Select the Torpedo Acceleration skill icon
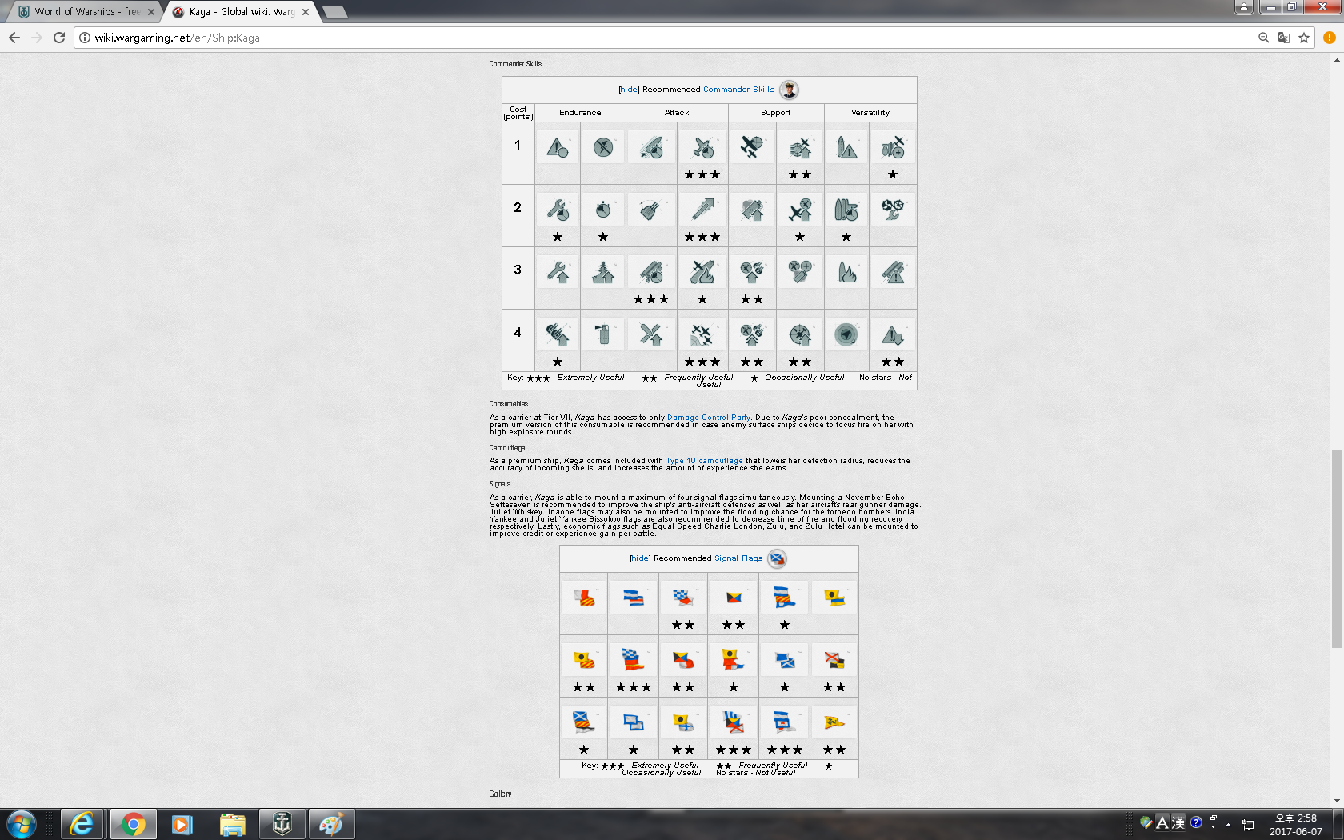This screenshot has width=1344, height=840. point(701,209)
